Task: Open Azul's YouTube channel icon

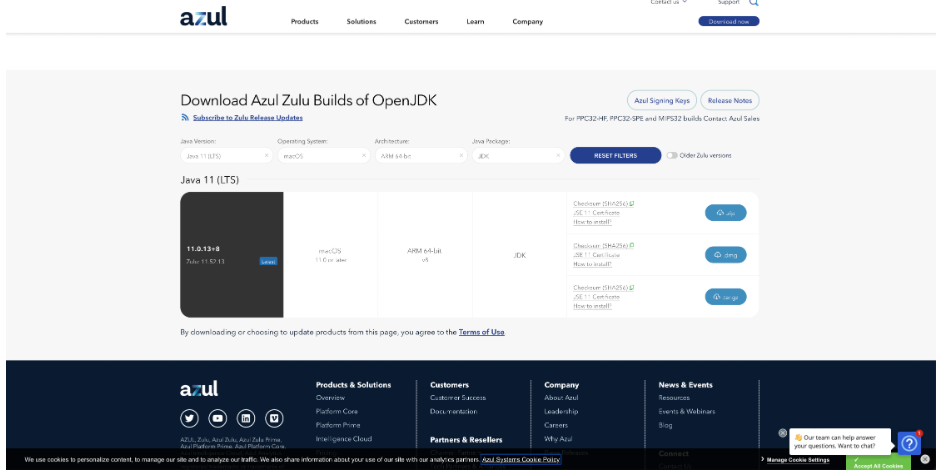Action: click(x=218, y=418)
